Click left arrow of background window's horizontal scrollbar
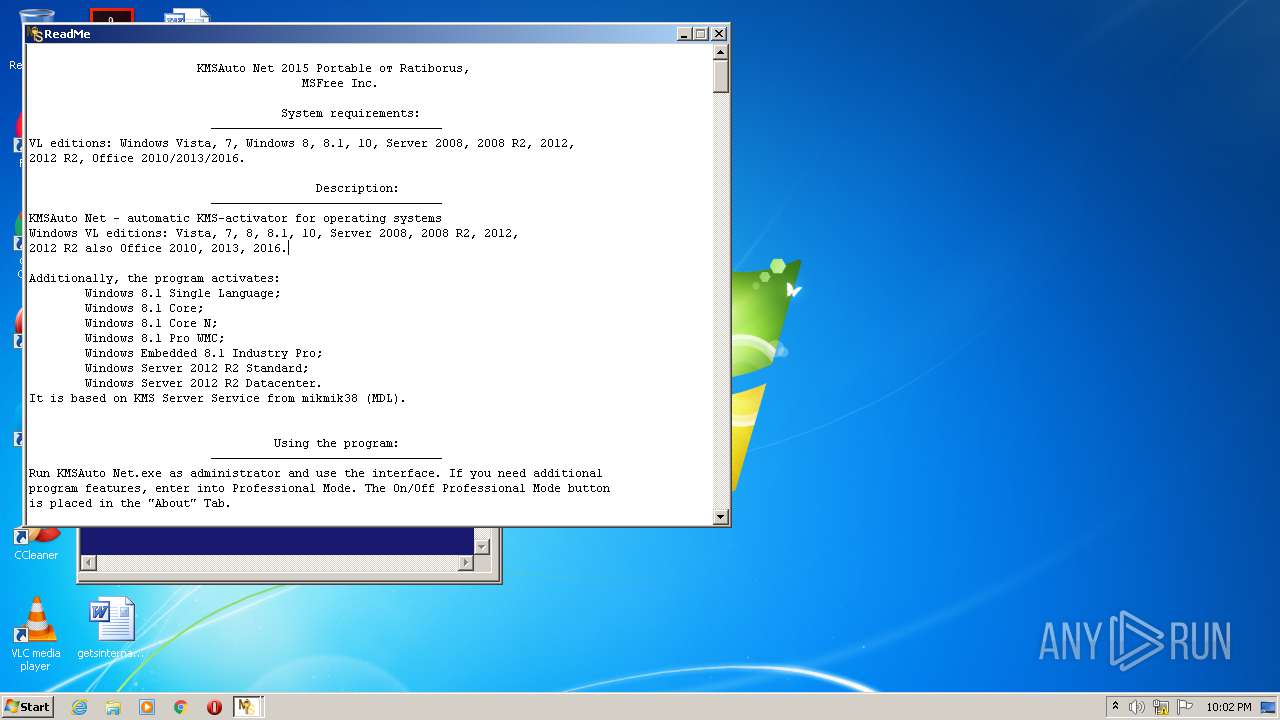This screenshot has height=720, width=1280. [x=88, y=563]
